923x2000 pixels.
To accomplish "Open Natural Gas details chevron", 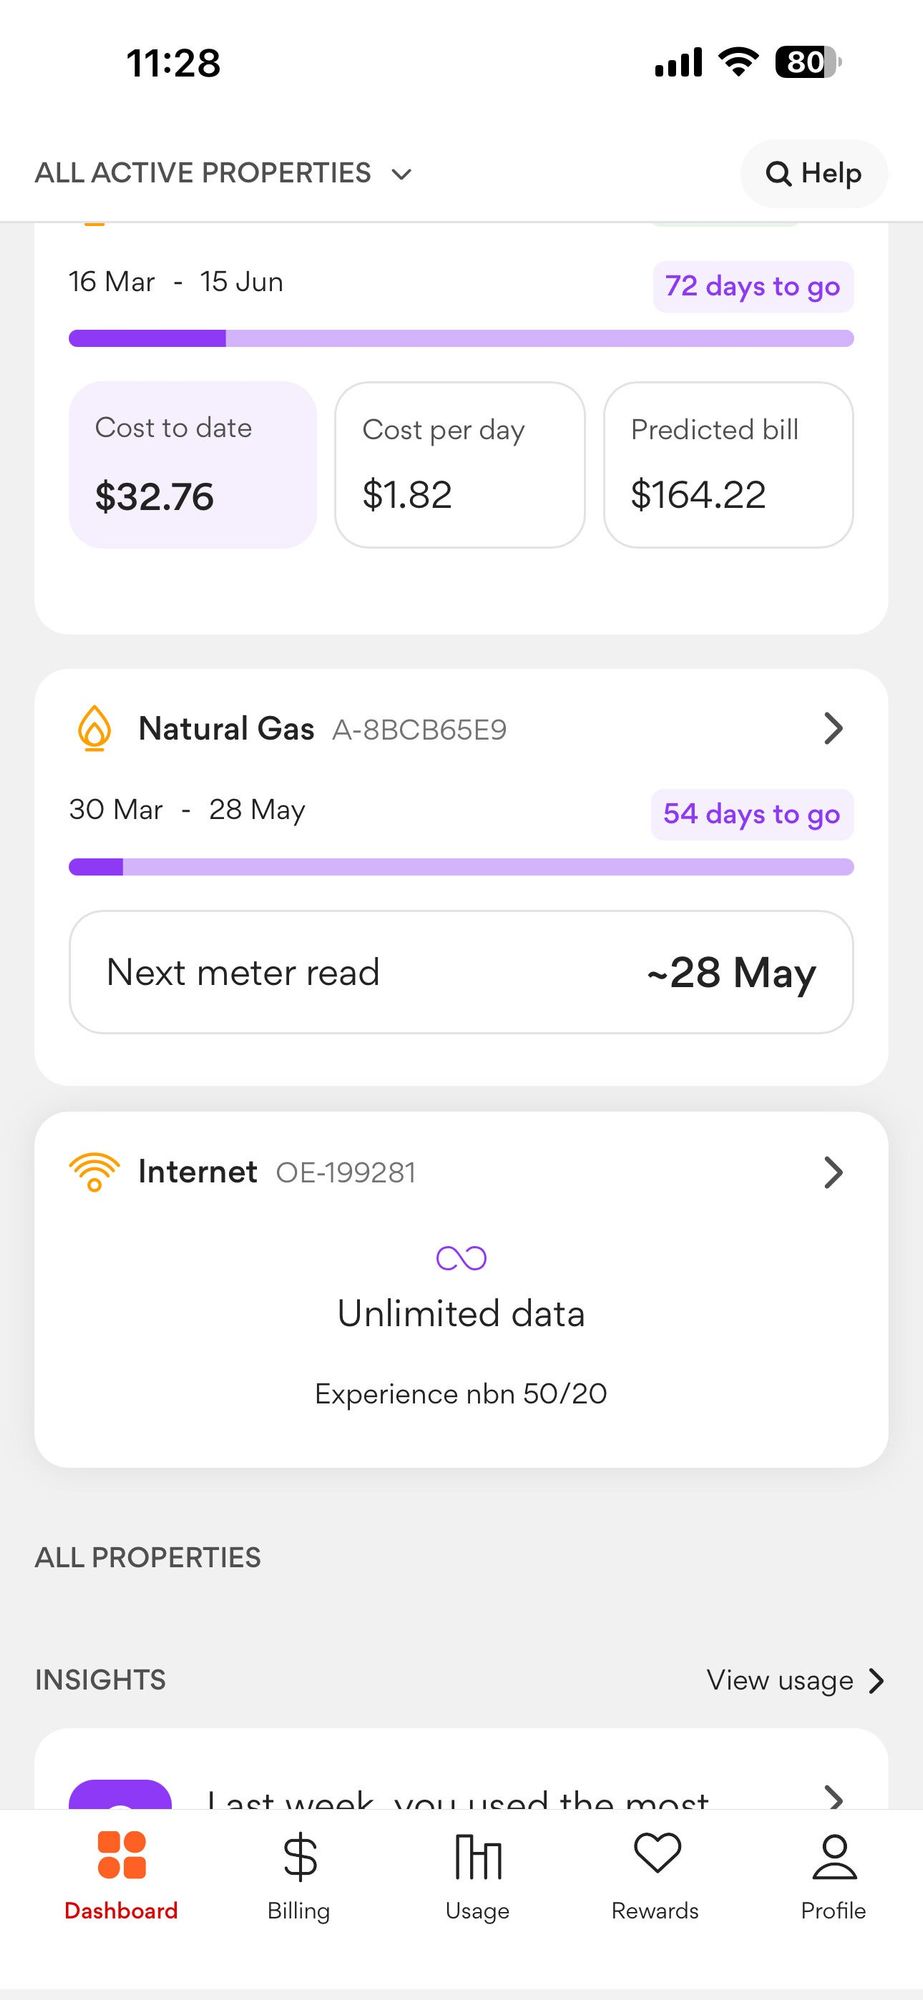I will point(833,728).
